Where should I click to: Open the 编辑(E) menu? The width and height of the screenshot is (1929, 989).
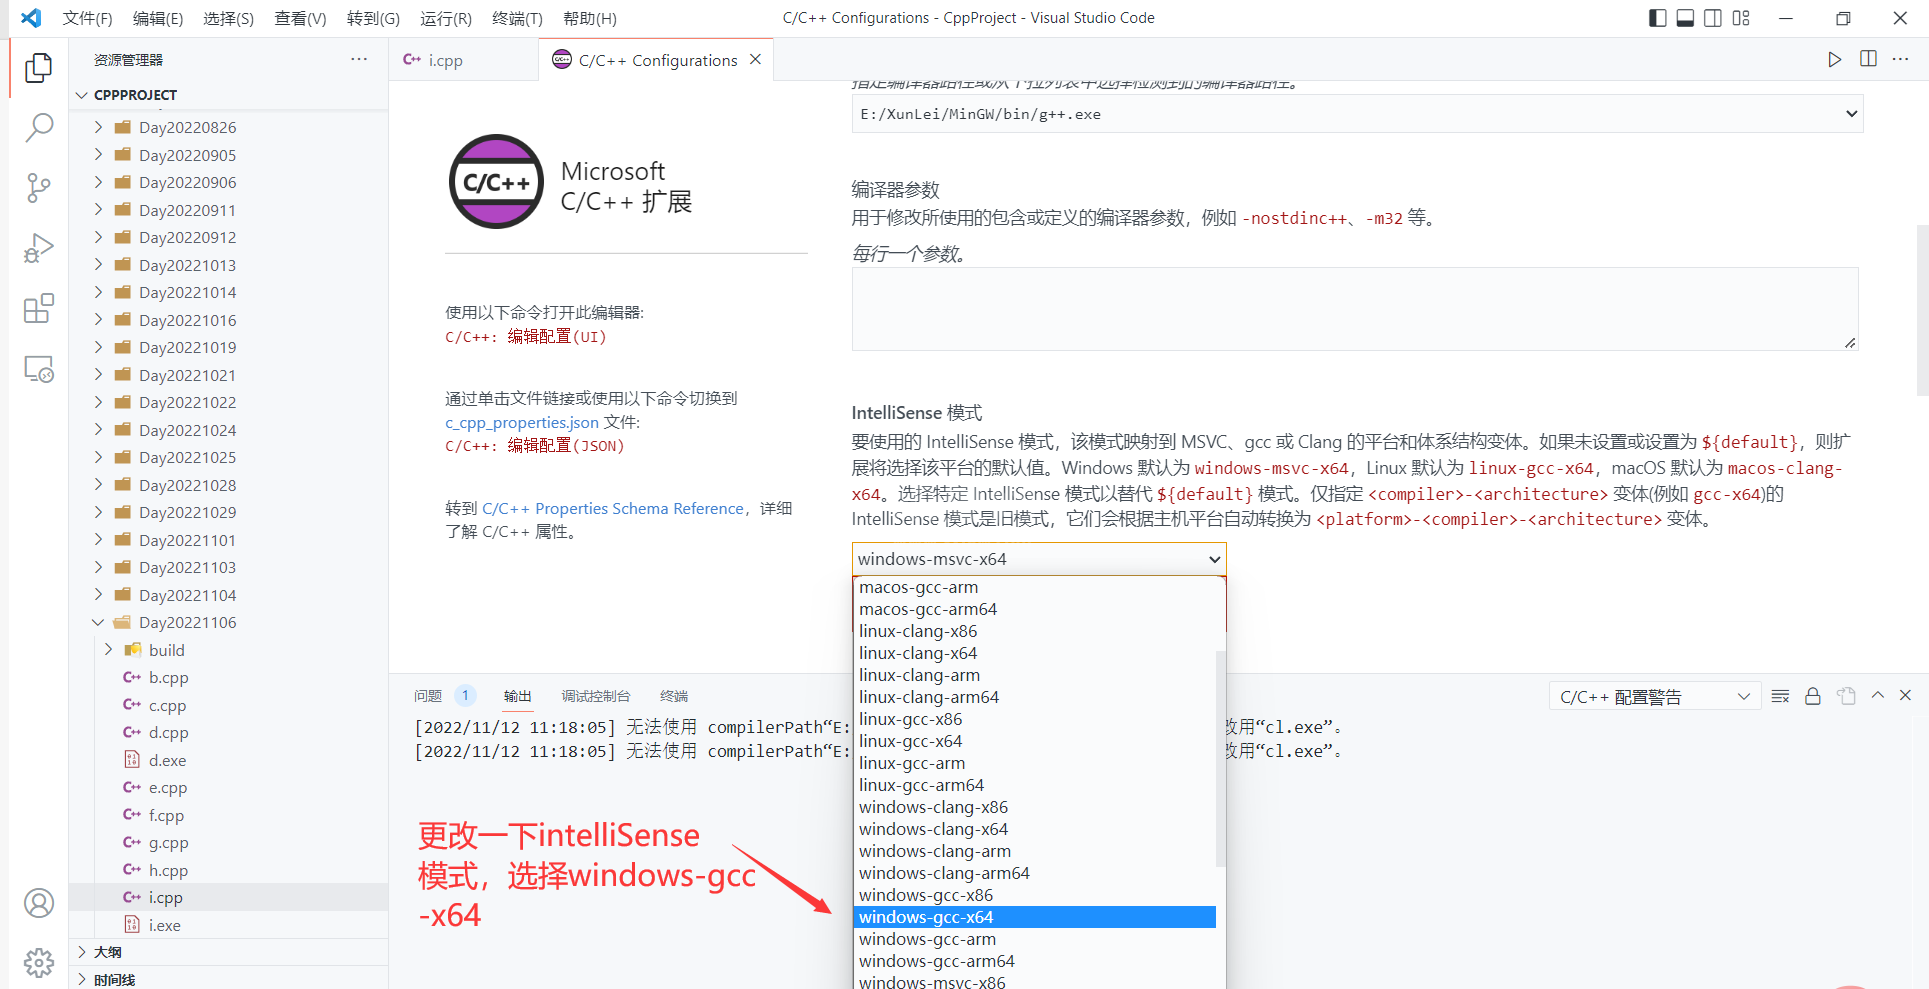click(158, 18)
